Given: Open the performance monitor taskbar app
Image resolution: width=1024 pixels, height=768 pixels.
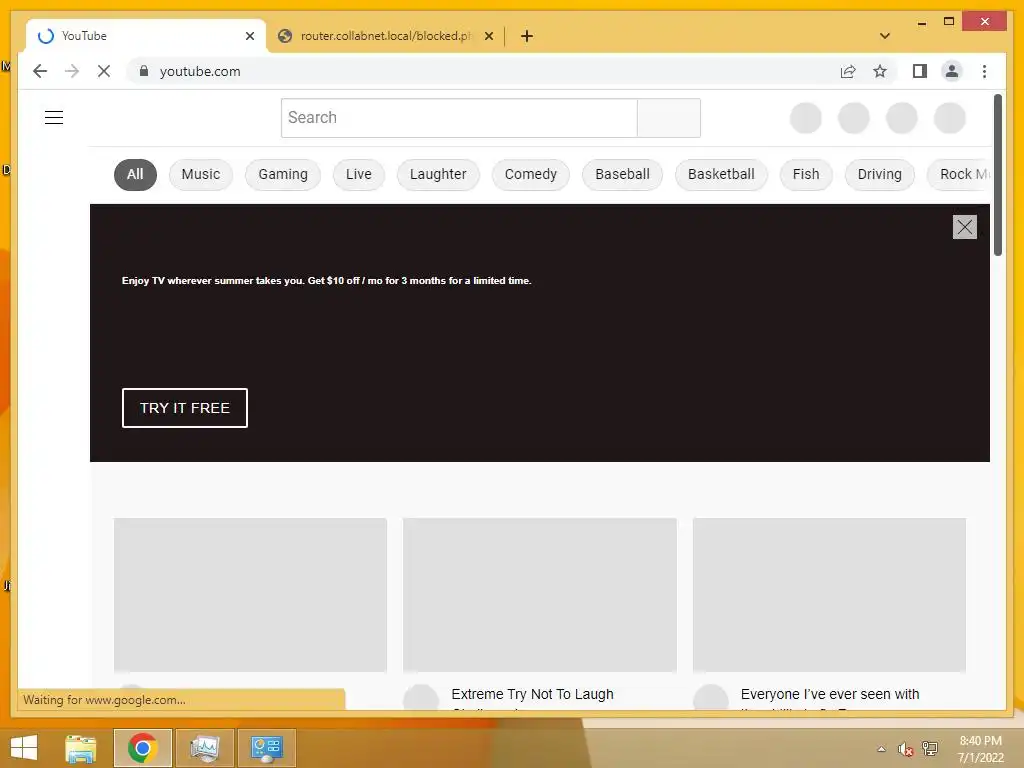Looking at the screenshot, I should pos(204,748).
